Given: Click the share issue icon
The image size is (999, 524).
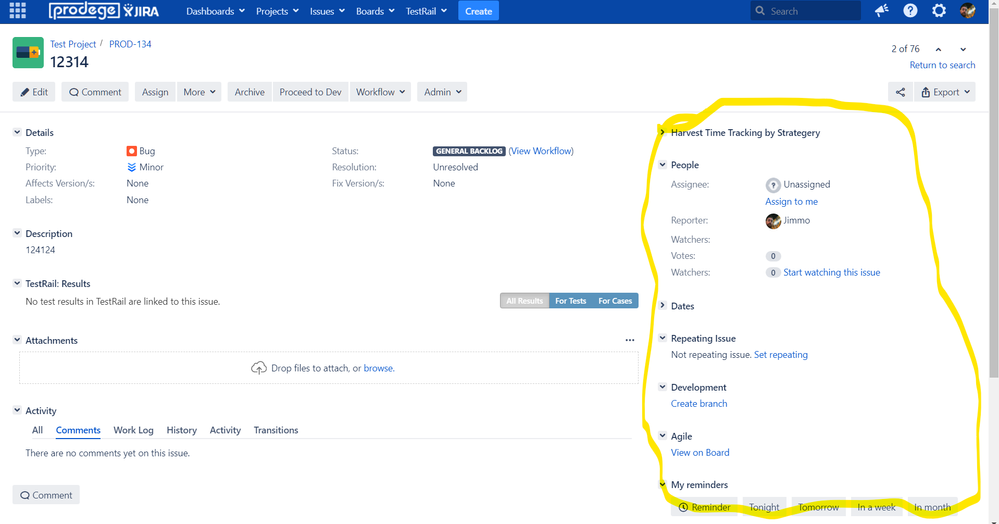Looking at the screenshot, I should click(900, 92).
